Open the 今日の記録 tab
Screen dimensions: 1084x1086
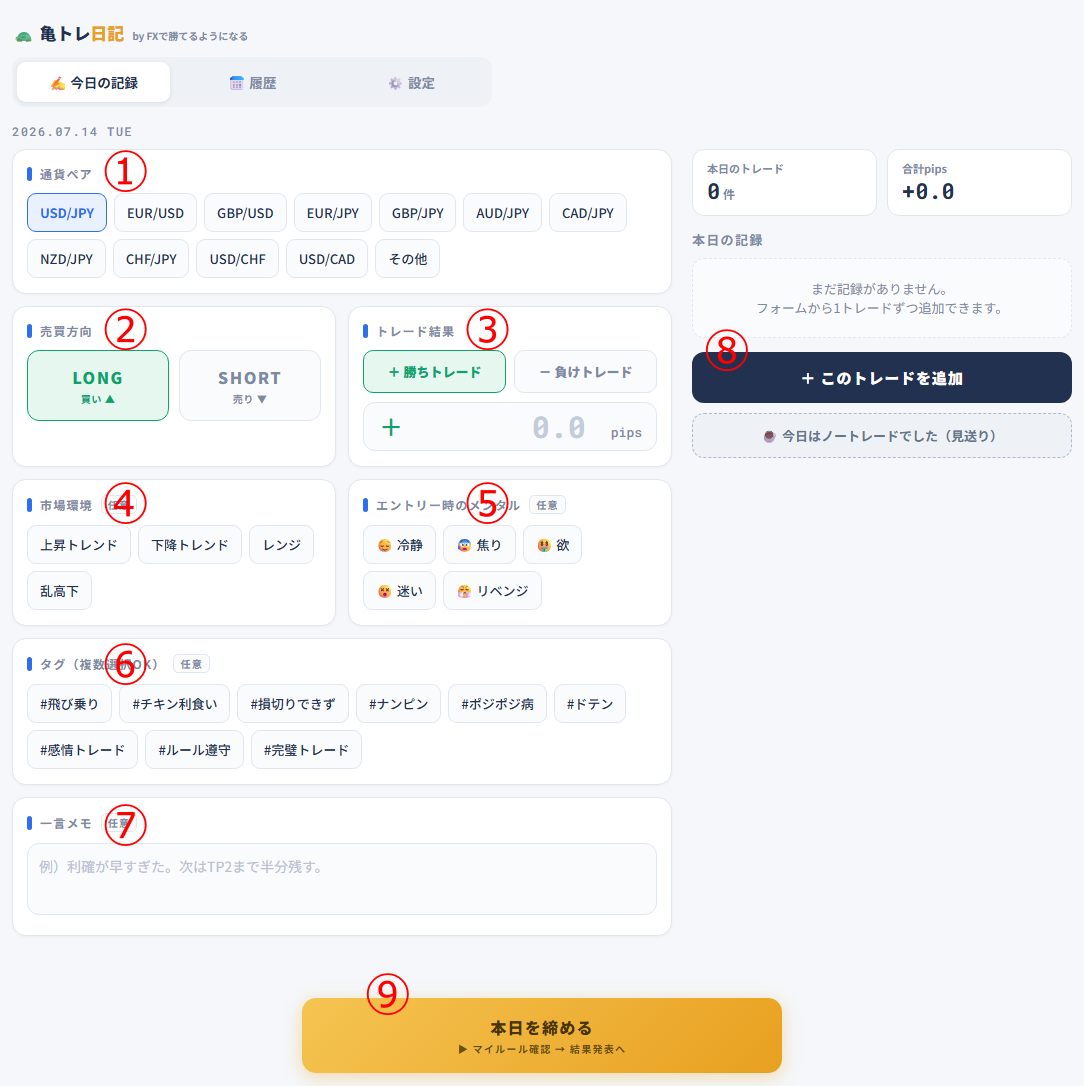(94, 82)
